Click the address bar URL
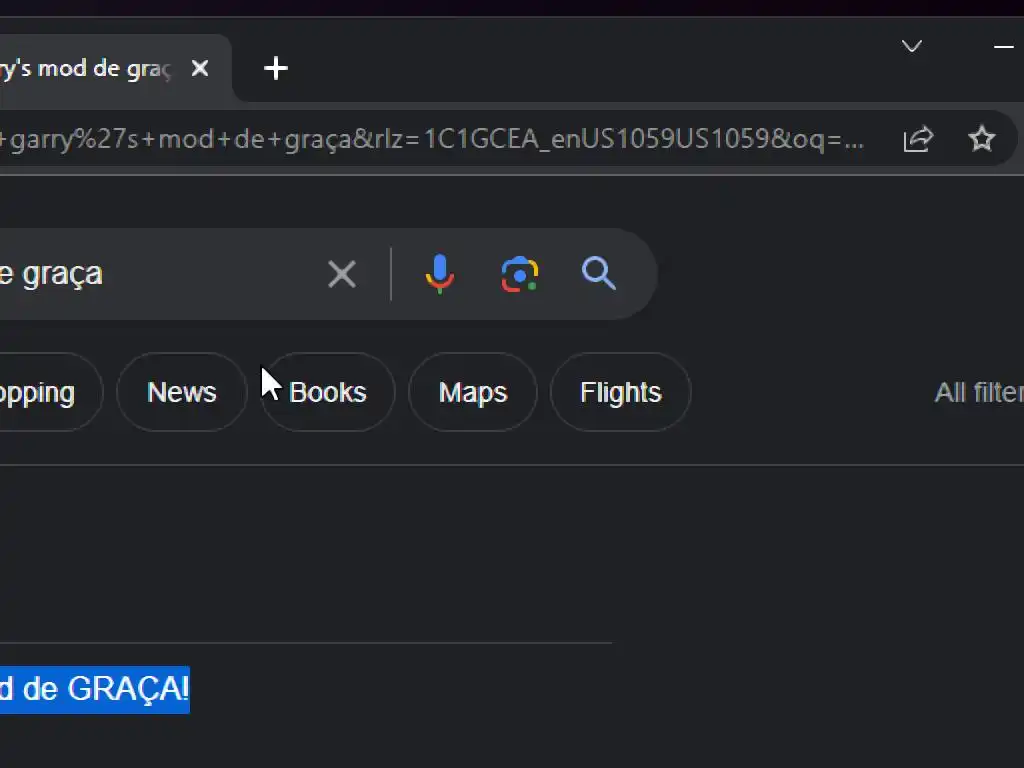The image size is (1024, 768). (x=432, y=139)
